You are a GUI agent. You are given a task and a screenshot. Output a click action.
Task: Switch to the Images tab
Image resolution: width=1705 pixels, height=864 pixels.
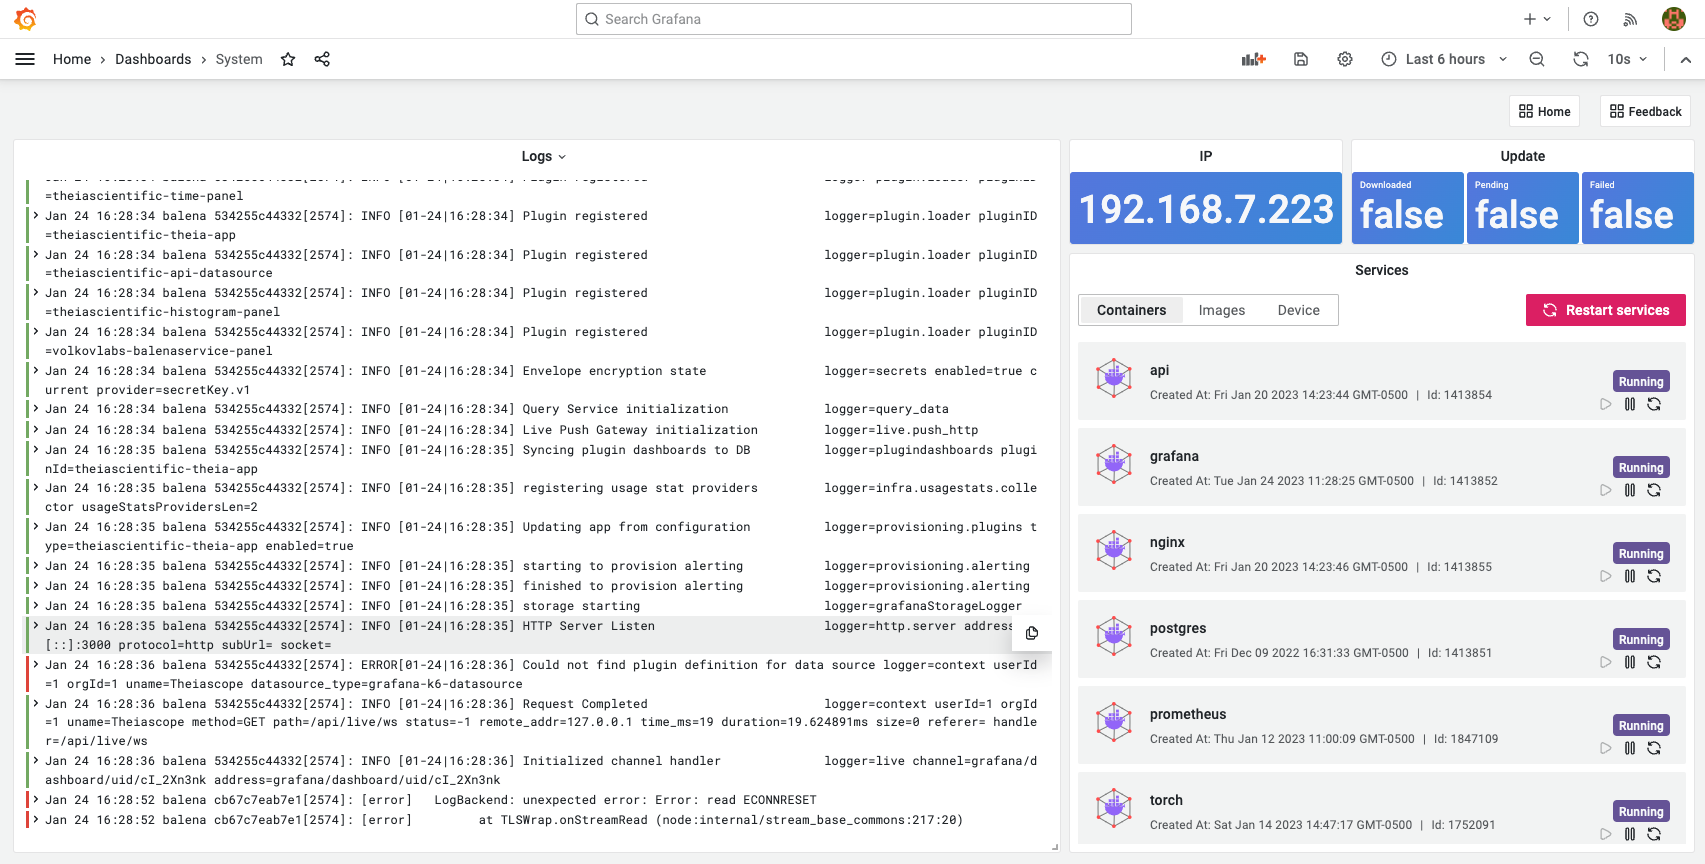(x=1222, y=310)
